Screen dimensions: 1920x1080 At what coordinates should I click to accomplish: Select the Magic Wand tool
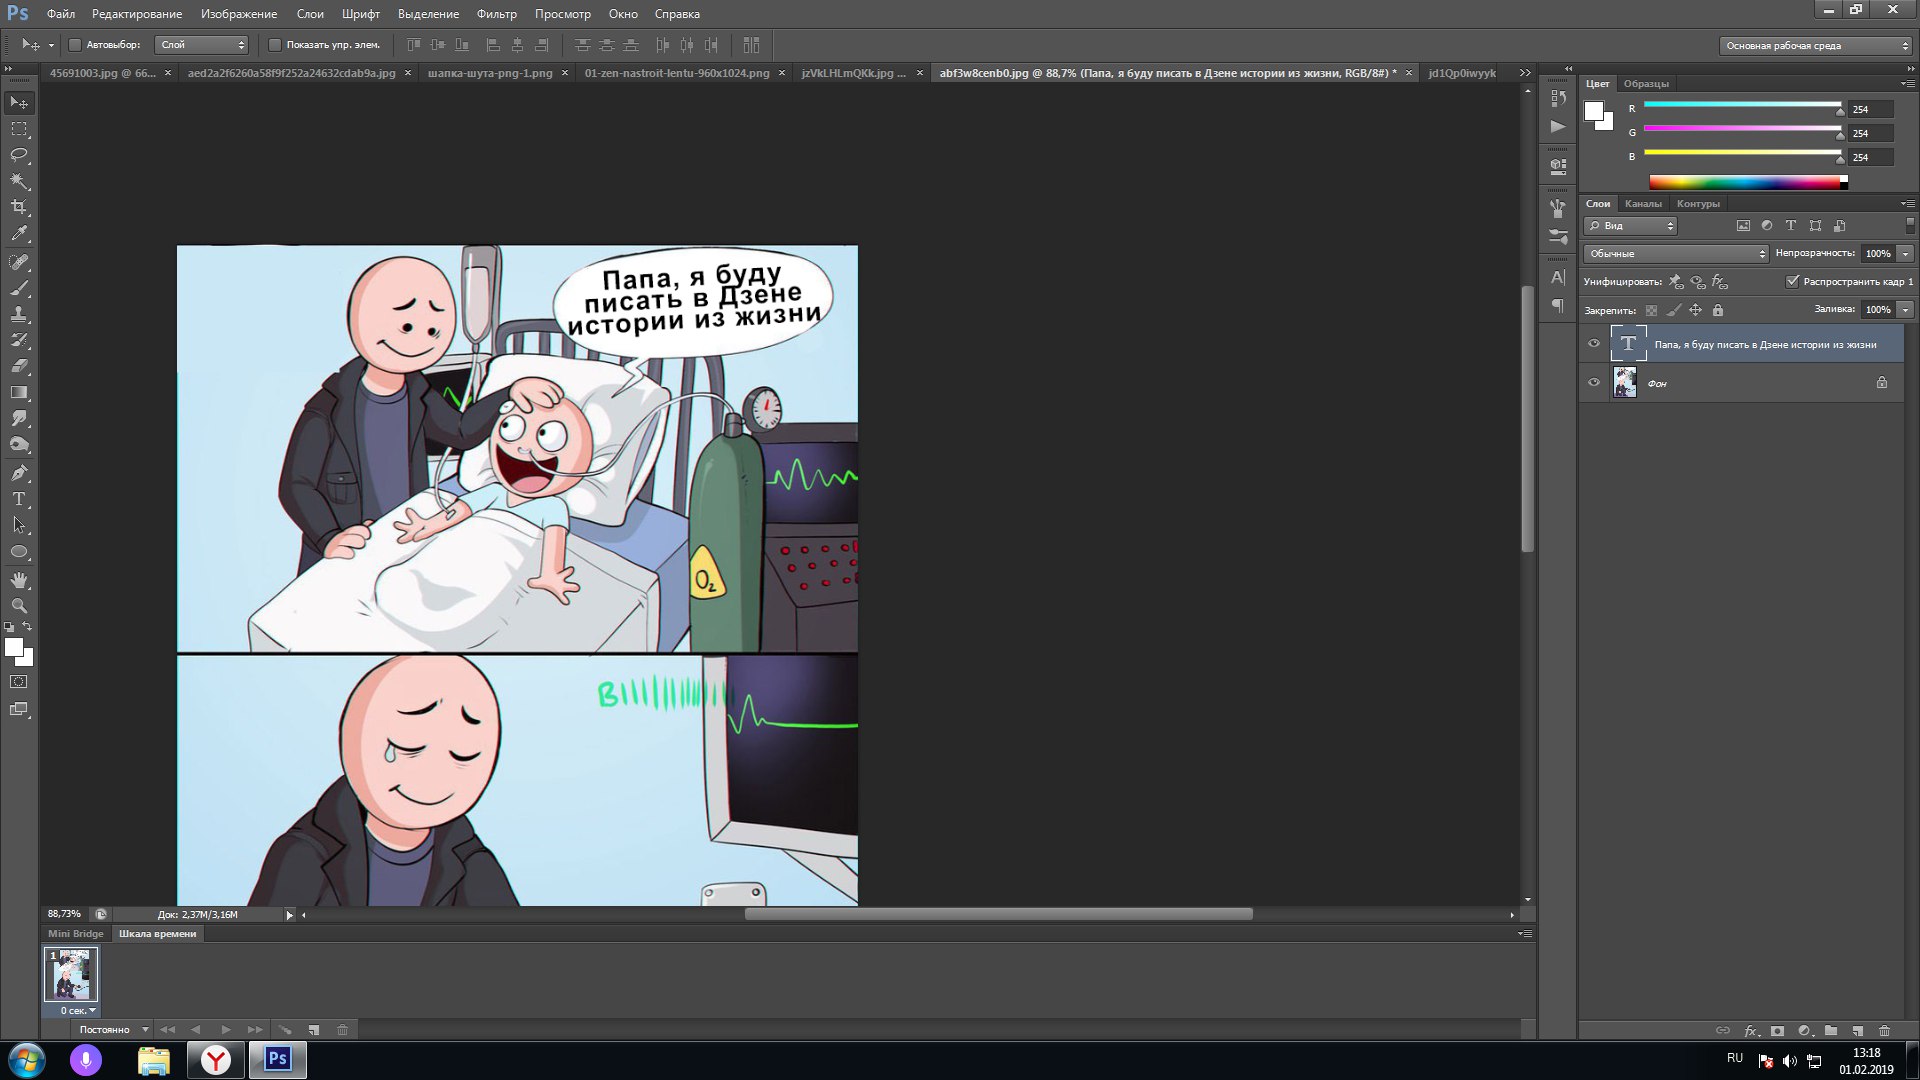pos(19,181)
